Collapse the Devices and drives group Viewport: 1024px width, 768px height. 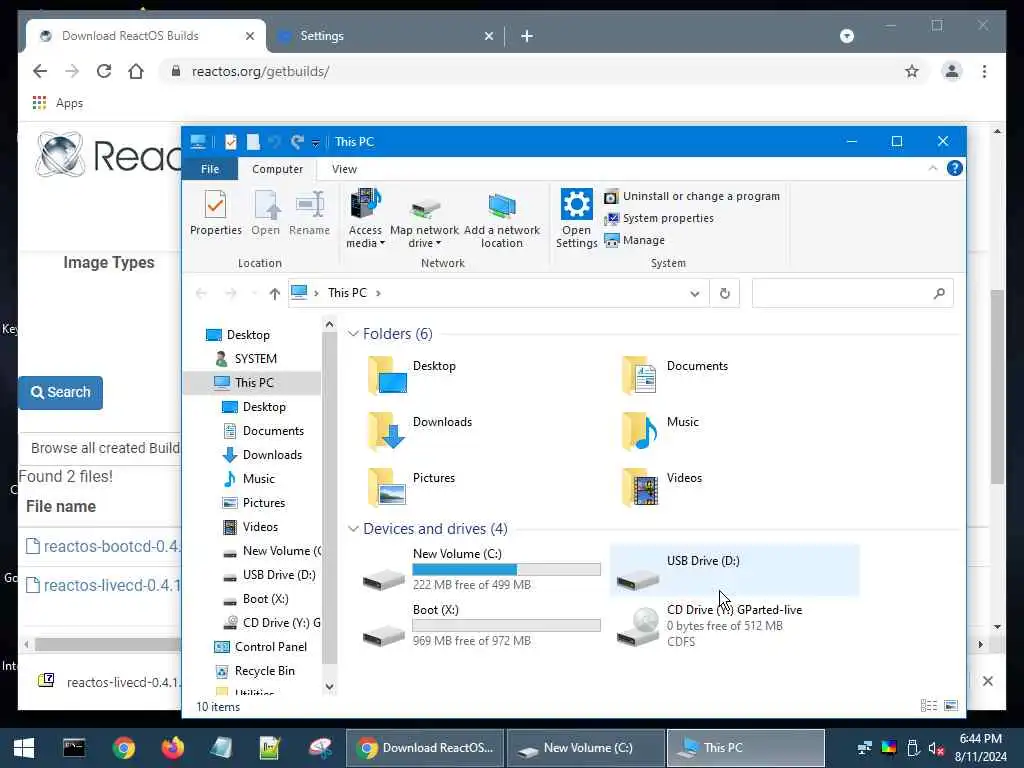[x=353, y=528]
